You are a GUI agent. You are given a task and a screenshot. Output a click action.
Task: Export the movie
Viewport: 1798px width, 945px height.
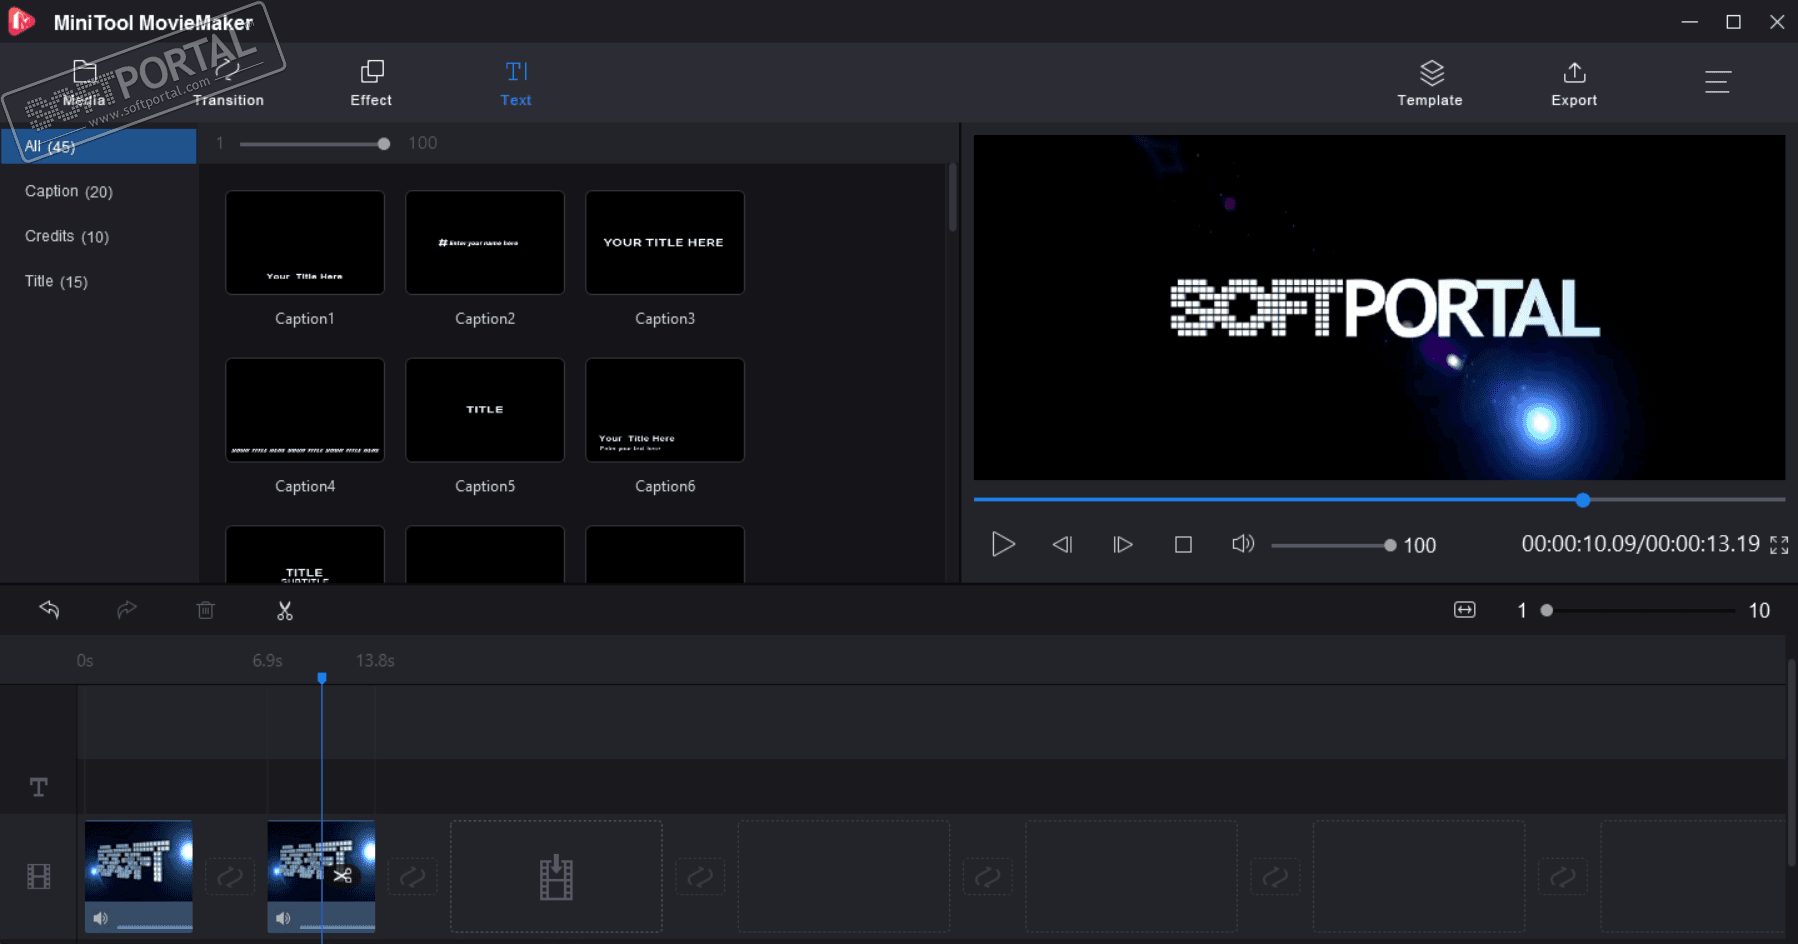(x=1573, y=83)
